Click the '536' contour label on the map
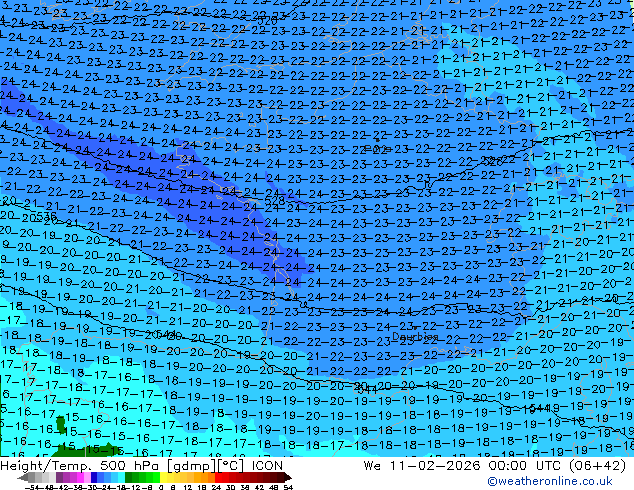 click(x=46, y=218)
